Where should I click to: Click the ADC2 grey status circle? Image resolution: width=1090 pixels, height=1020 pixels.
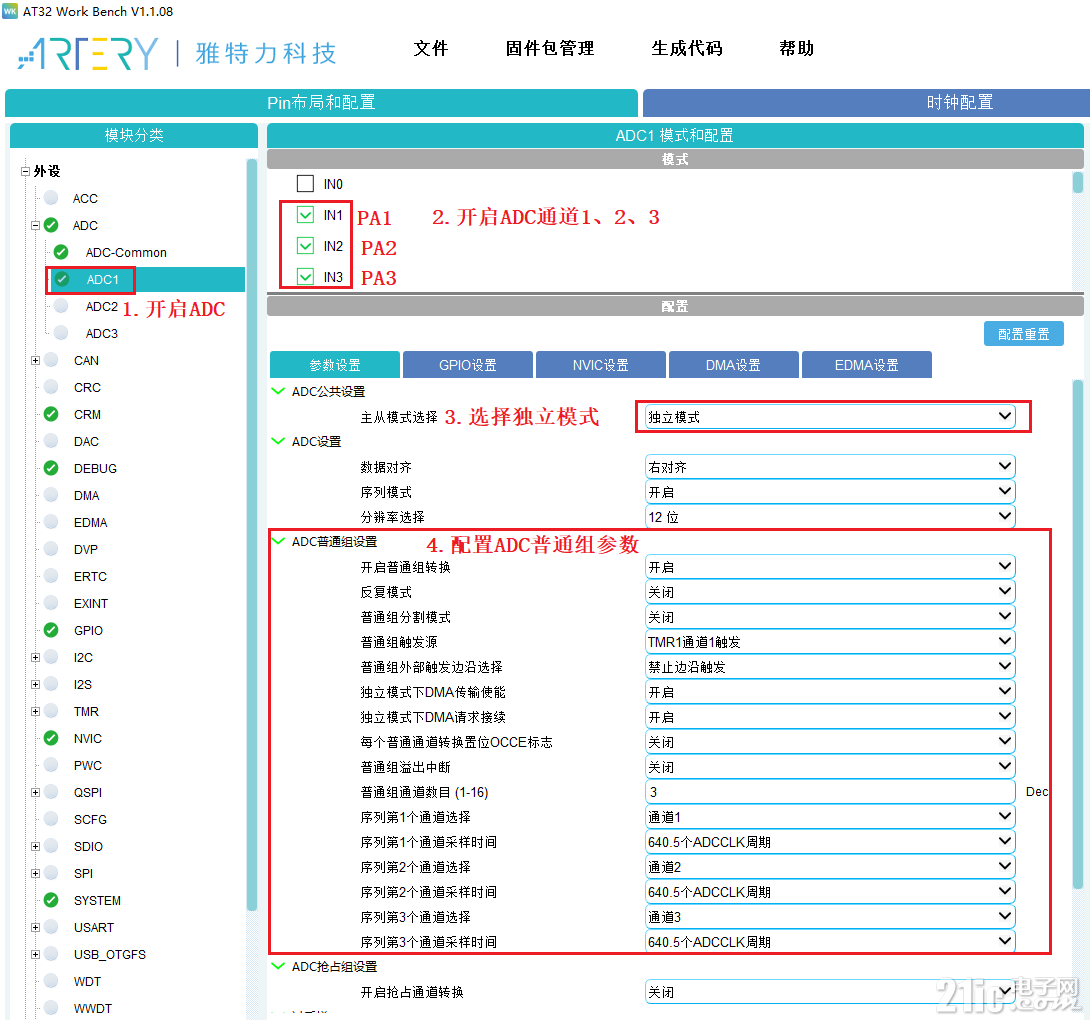click(61, 306)
